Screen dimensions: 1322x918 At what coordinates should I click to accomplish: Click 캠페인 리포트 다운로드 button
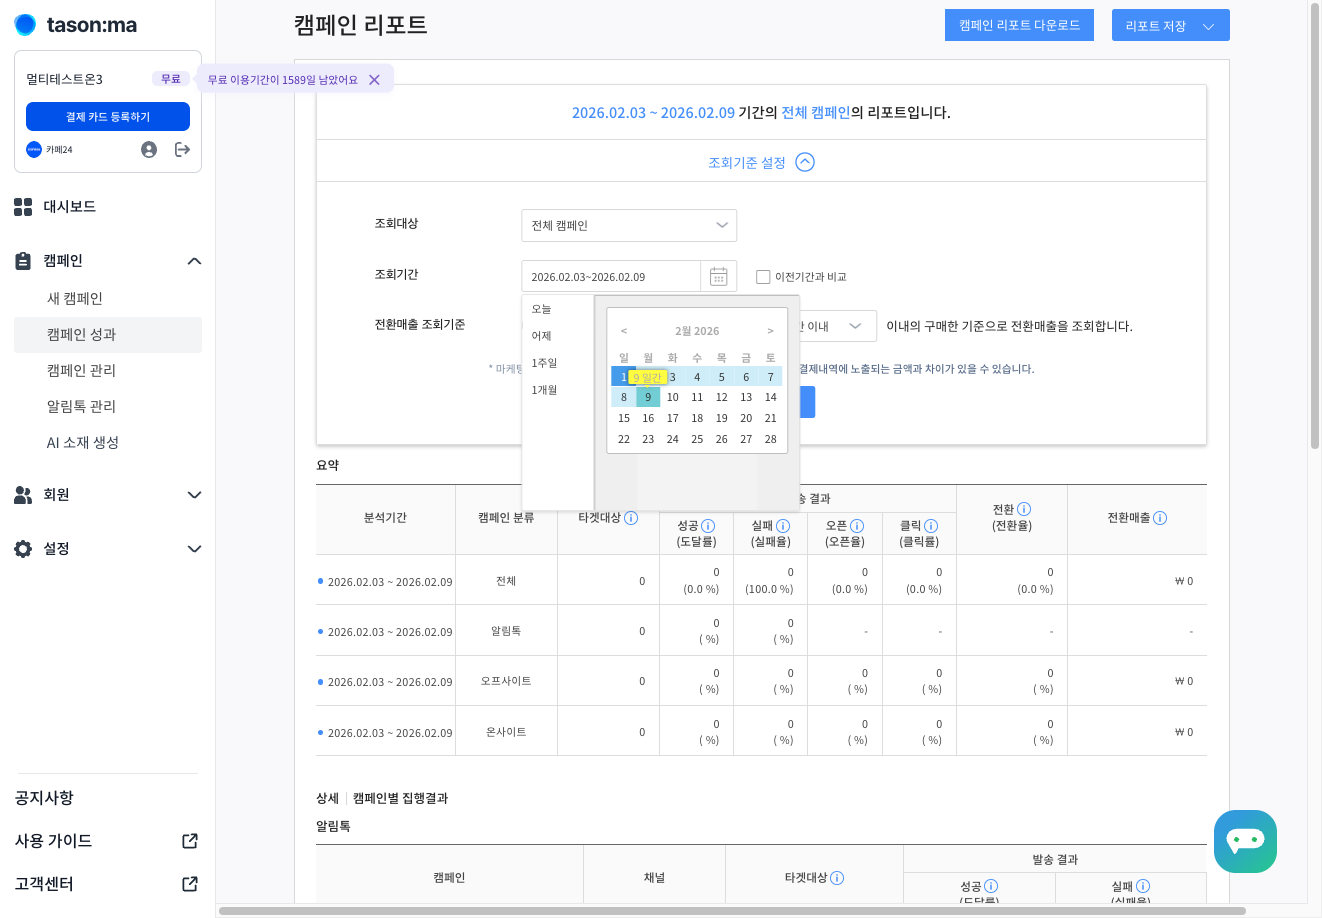click(x=1019, y=26)
